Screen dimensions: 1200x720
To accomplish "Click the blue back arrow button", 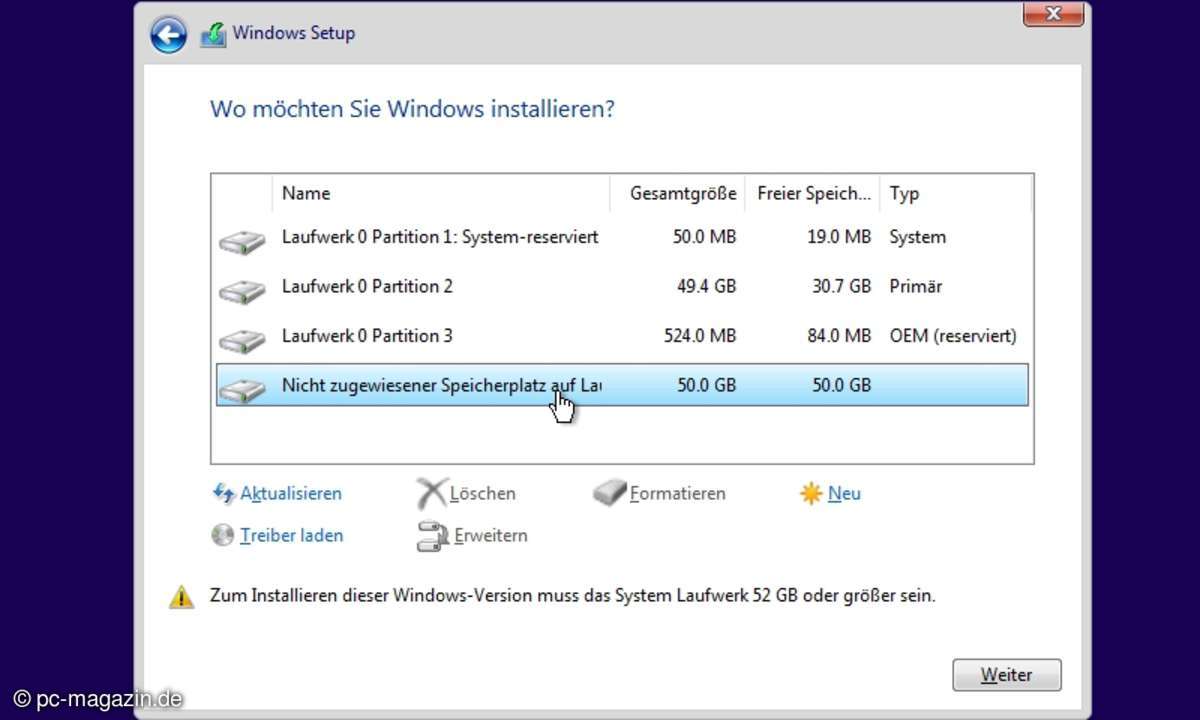I will click(x=169, y=35).
